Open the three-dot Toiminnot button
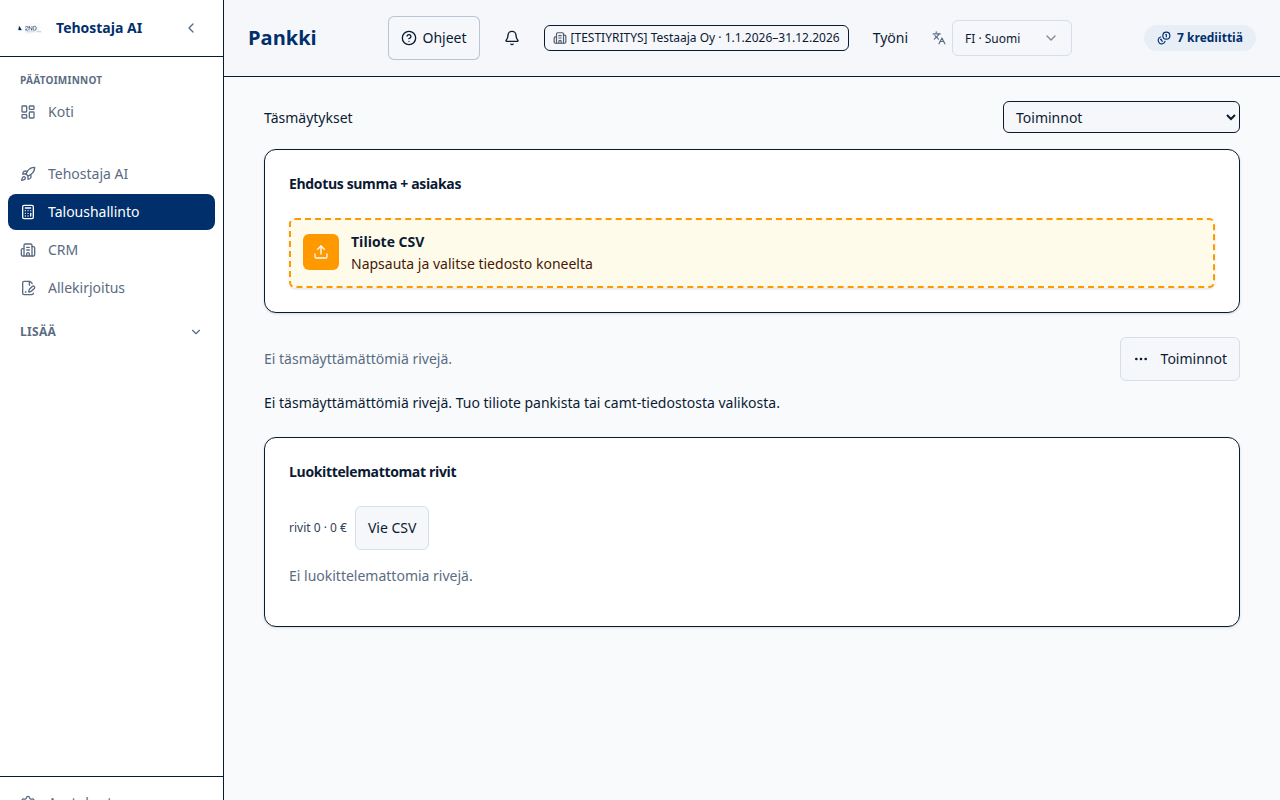The height and width of the screenshot is (800, 1280). [x=1180, y=359]
